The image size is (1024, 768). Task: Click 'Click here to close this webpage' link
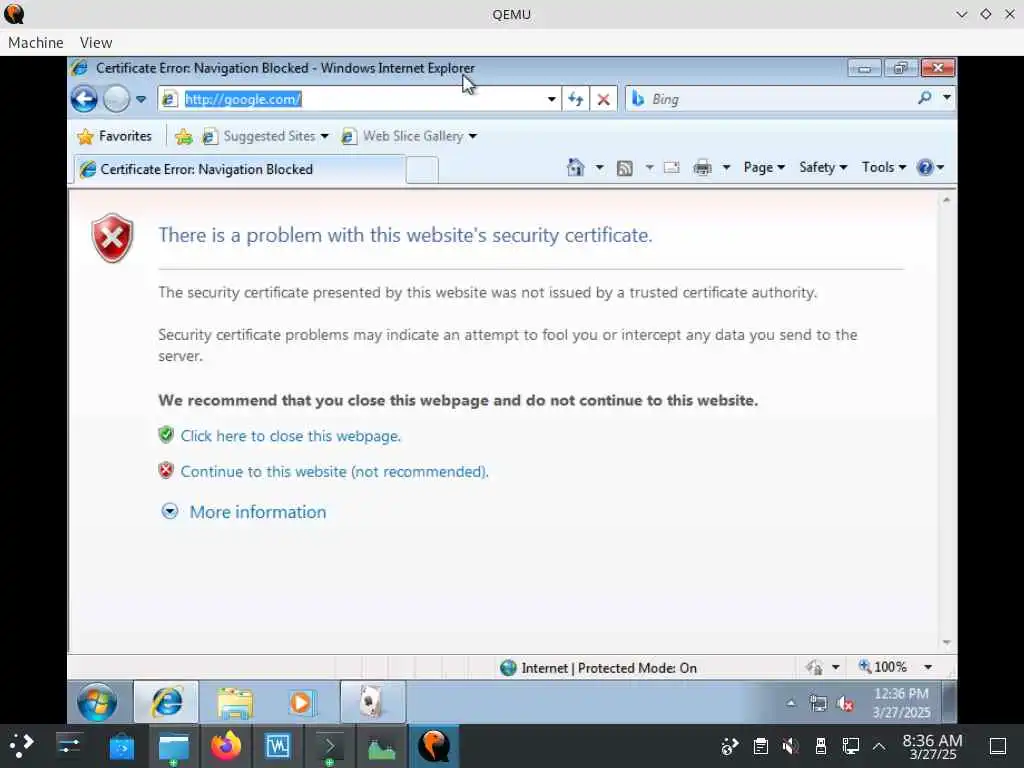(291, 436)
